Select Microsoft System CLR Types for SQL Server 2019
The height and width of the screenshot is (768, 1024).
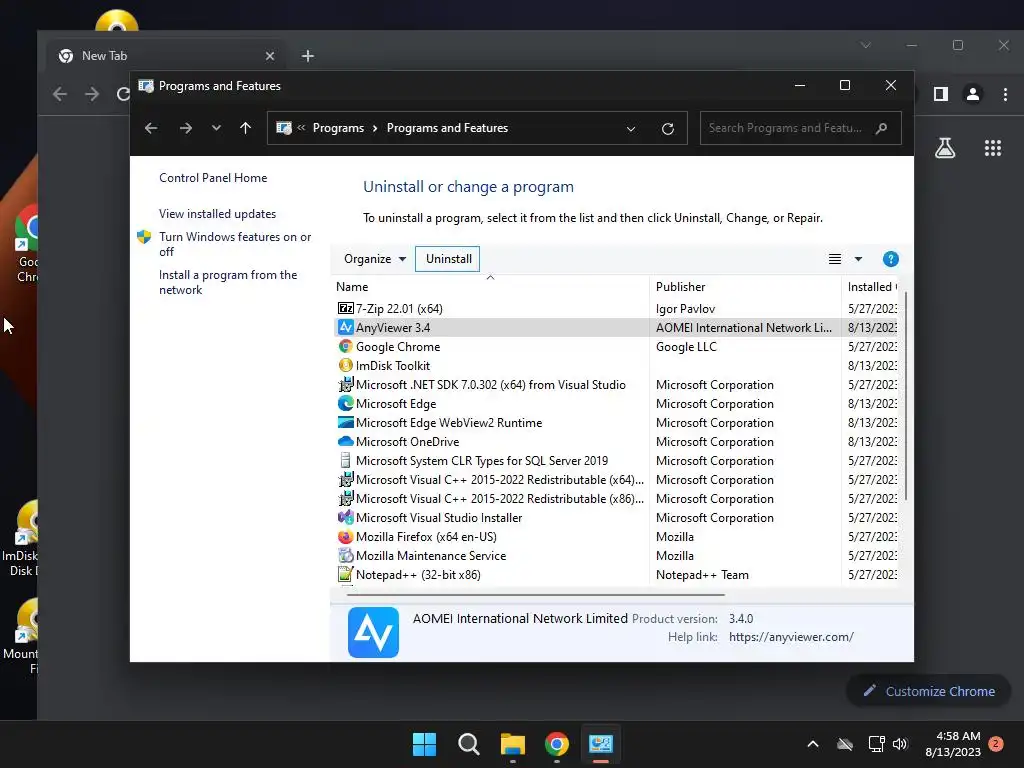[x=616, y=460]
